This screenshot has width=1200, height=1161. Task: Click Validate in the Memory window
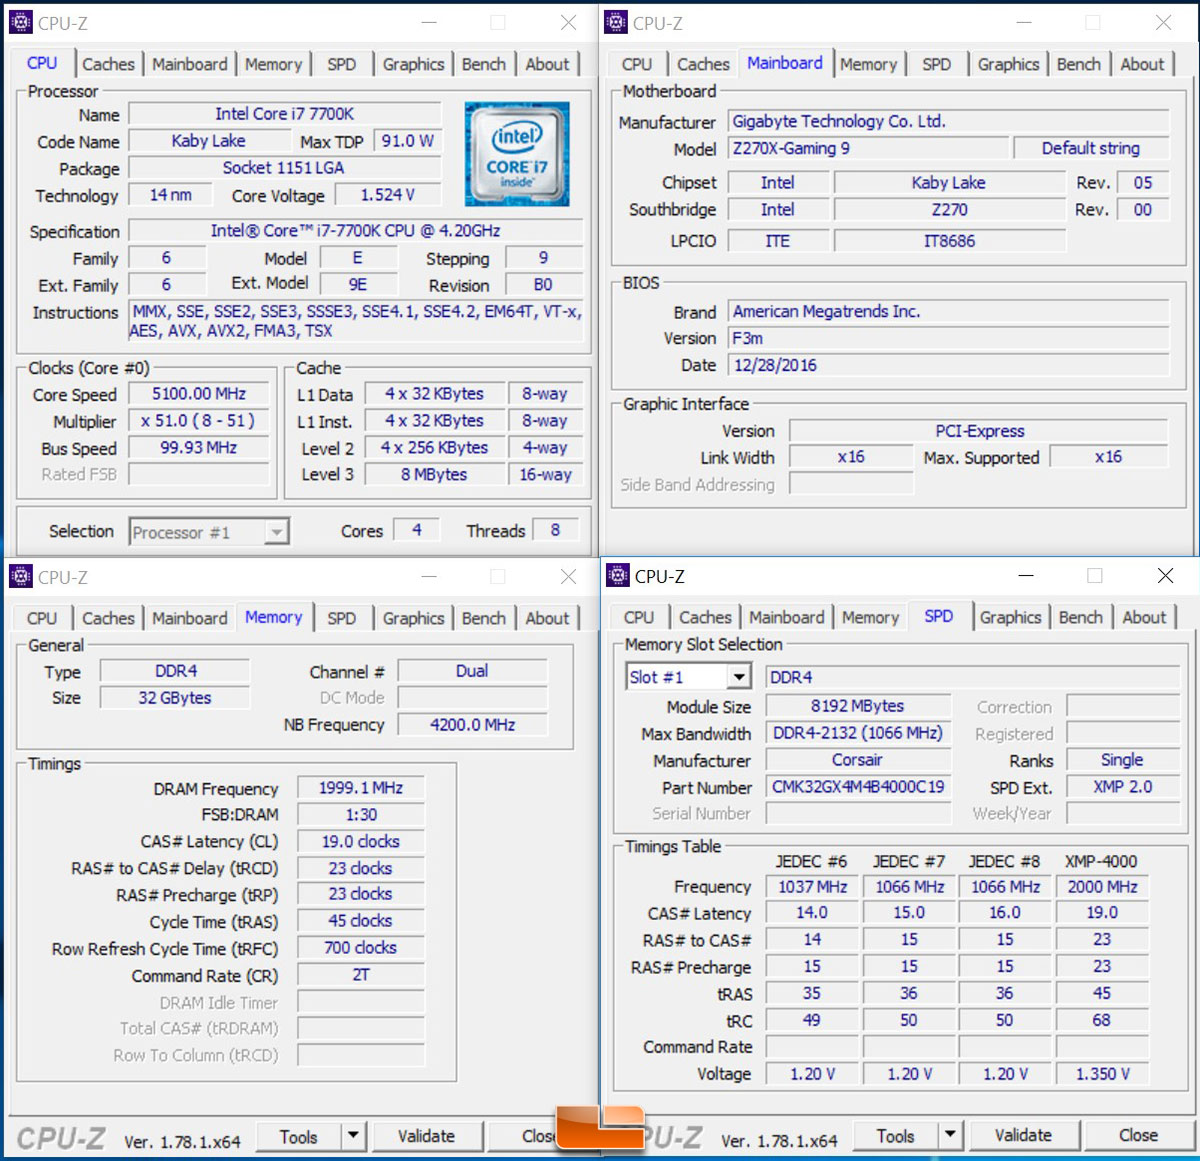coord(426,1136)
